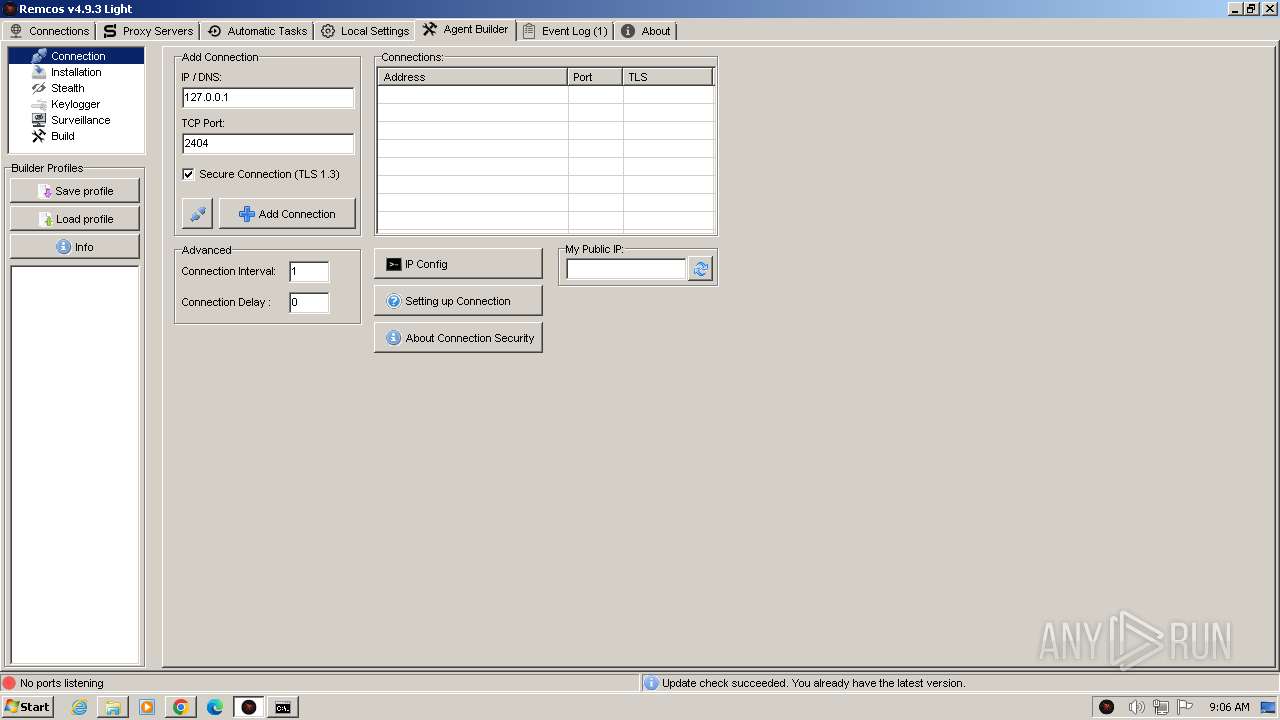Click the Port column header
The height and width of the screenshot is (720, 1280).
(595, 77)
